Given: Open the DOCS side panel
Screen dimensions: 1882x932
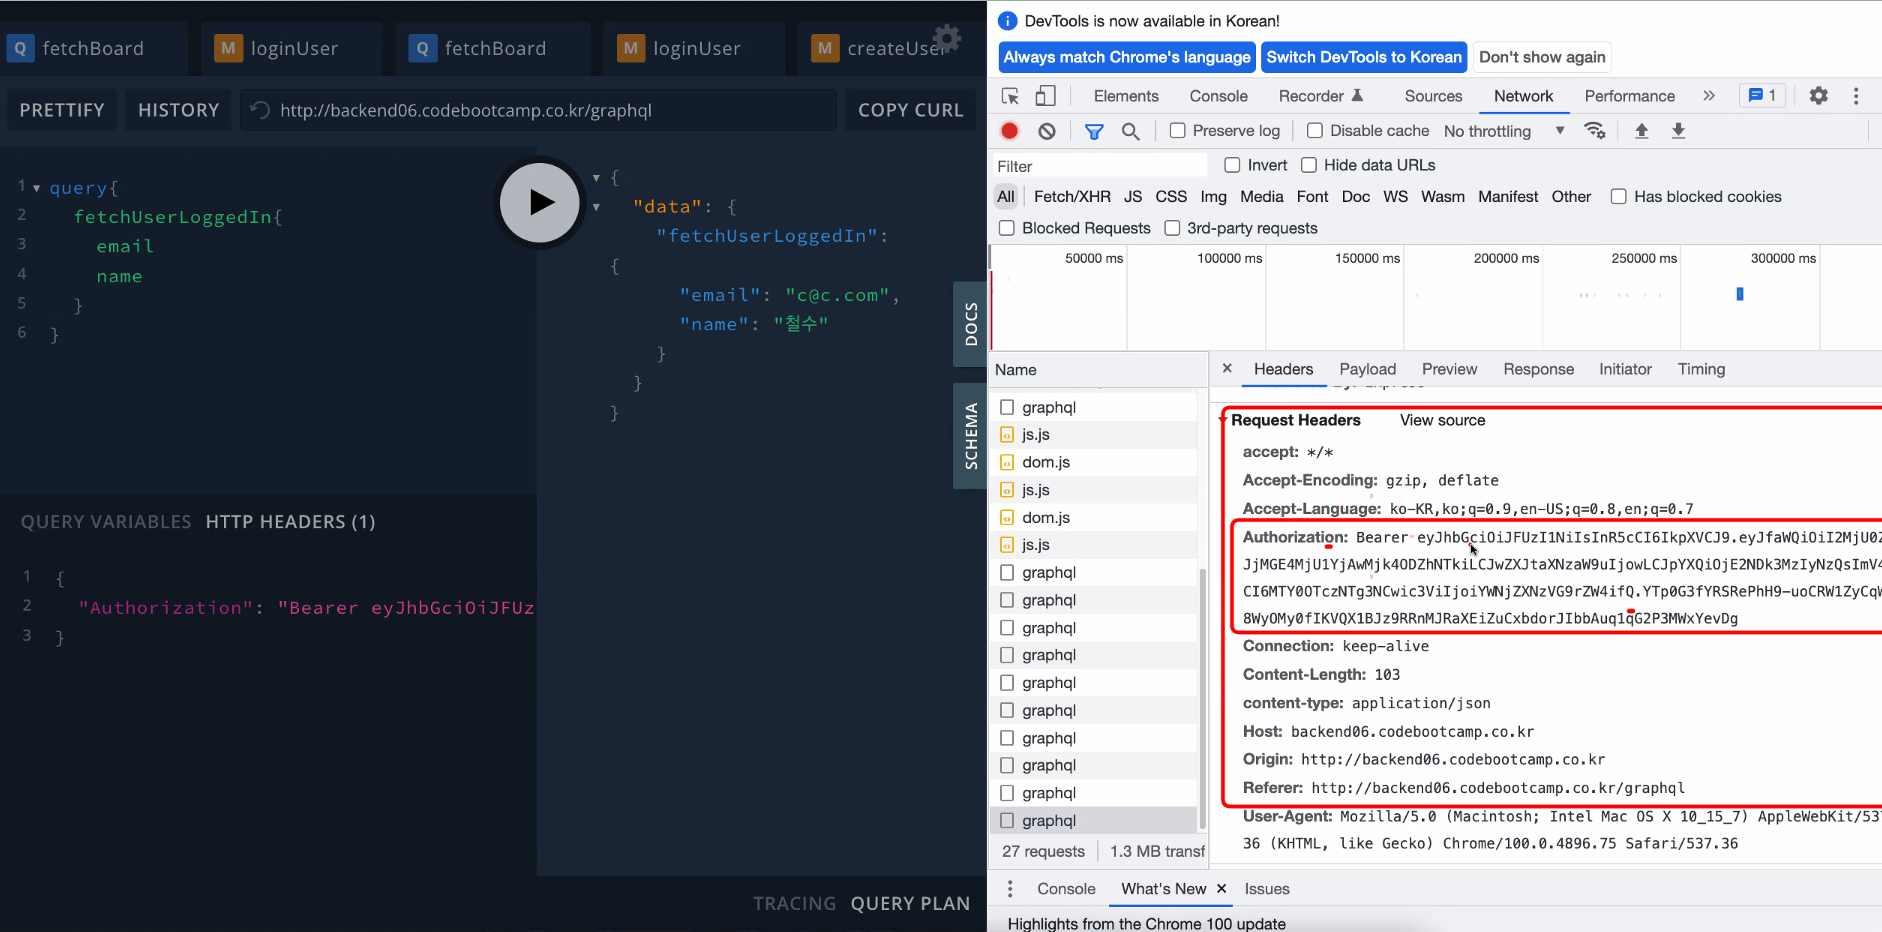Looking at the screenshot, I should (970, 324).
